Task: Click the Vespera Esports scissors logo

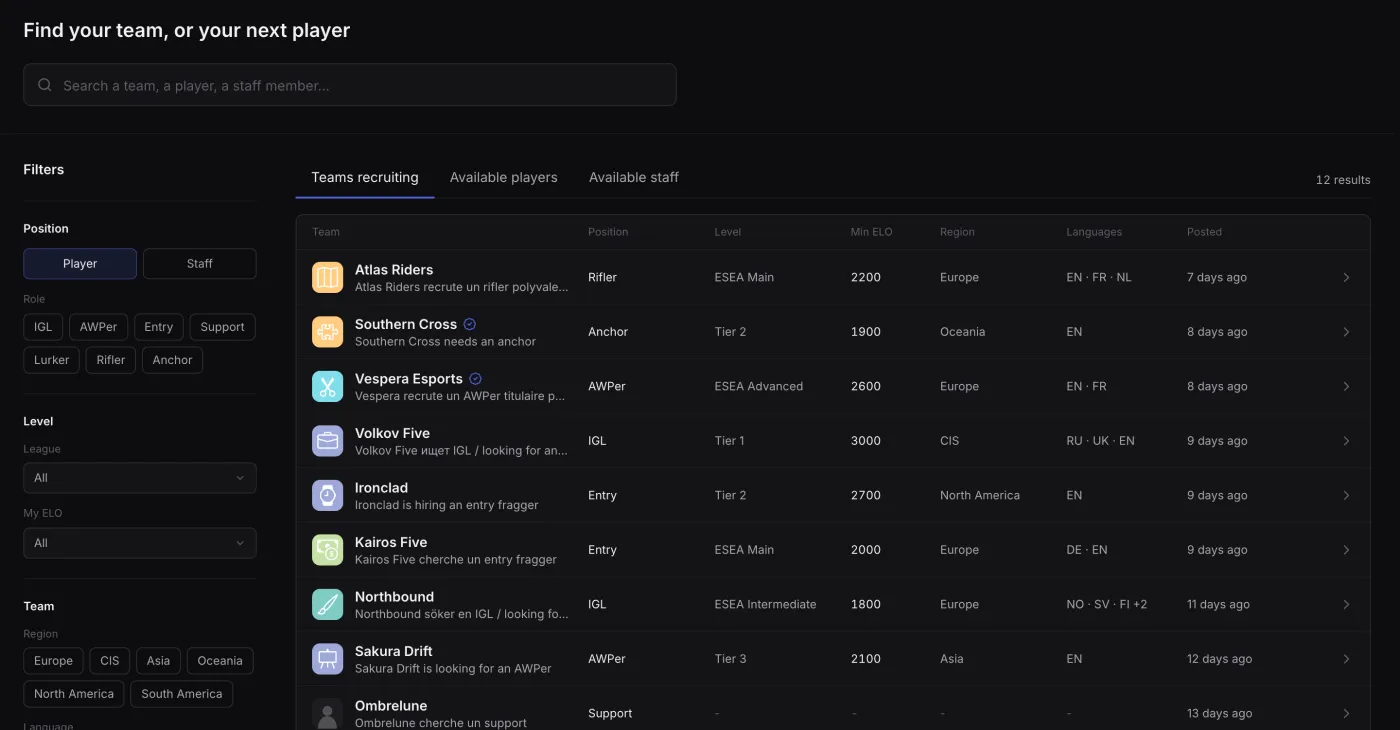Action: point(327,386)
